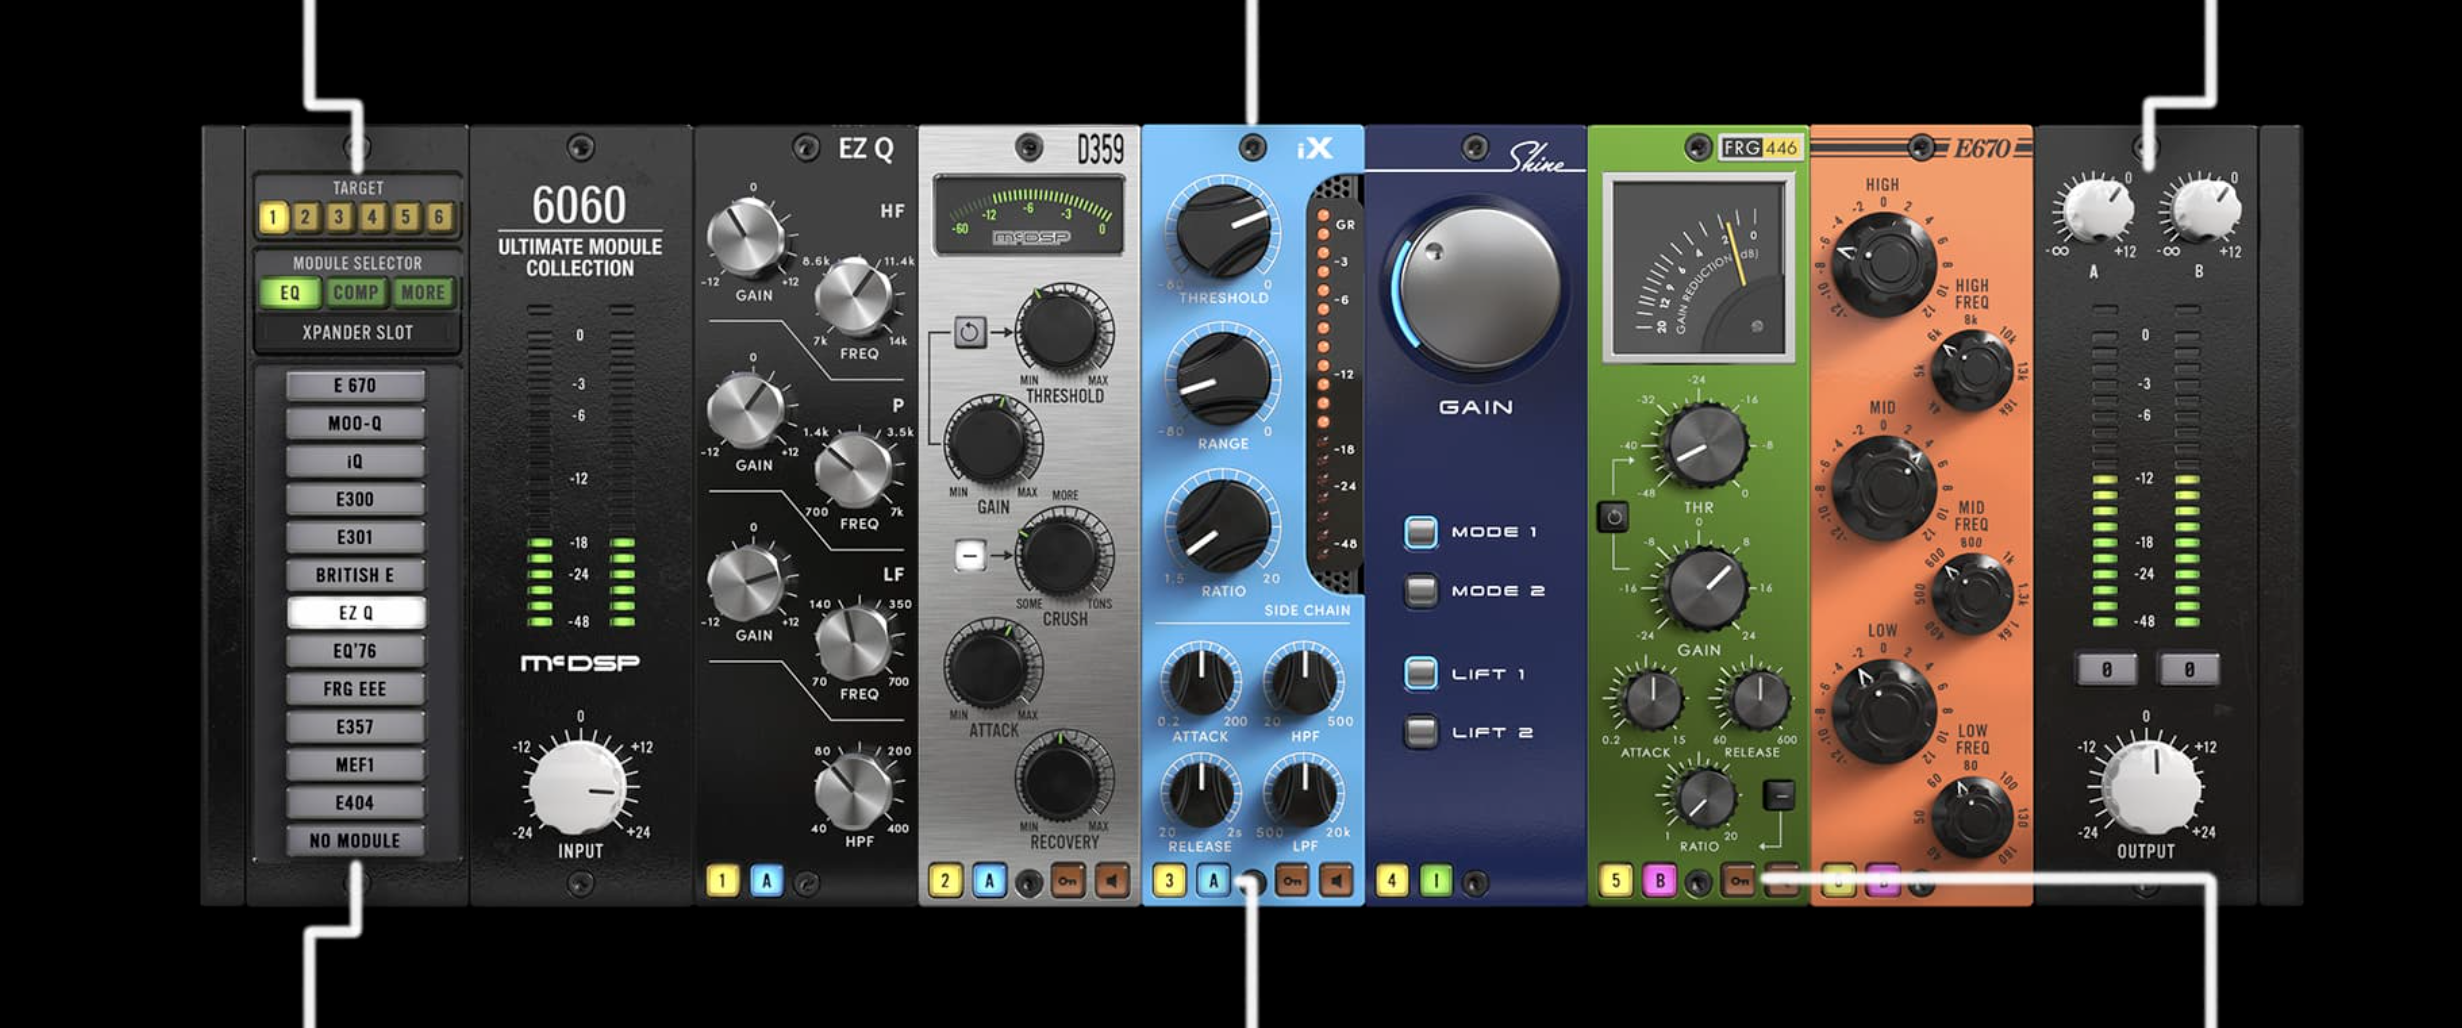Screen dimensions: 2462x1028
Task: Toggle the Crush enable button on D359
Action: (x=969, y=555)
